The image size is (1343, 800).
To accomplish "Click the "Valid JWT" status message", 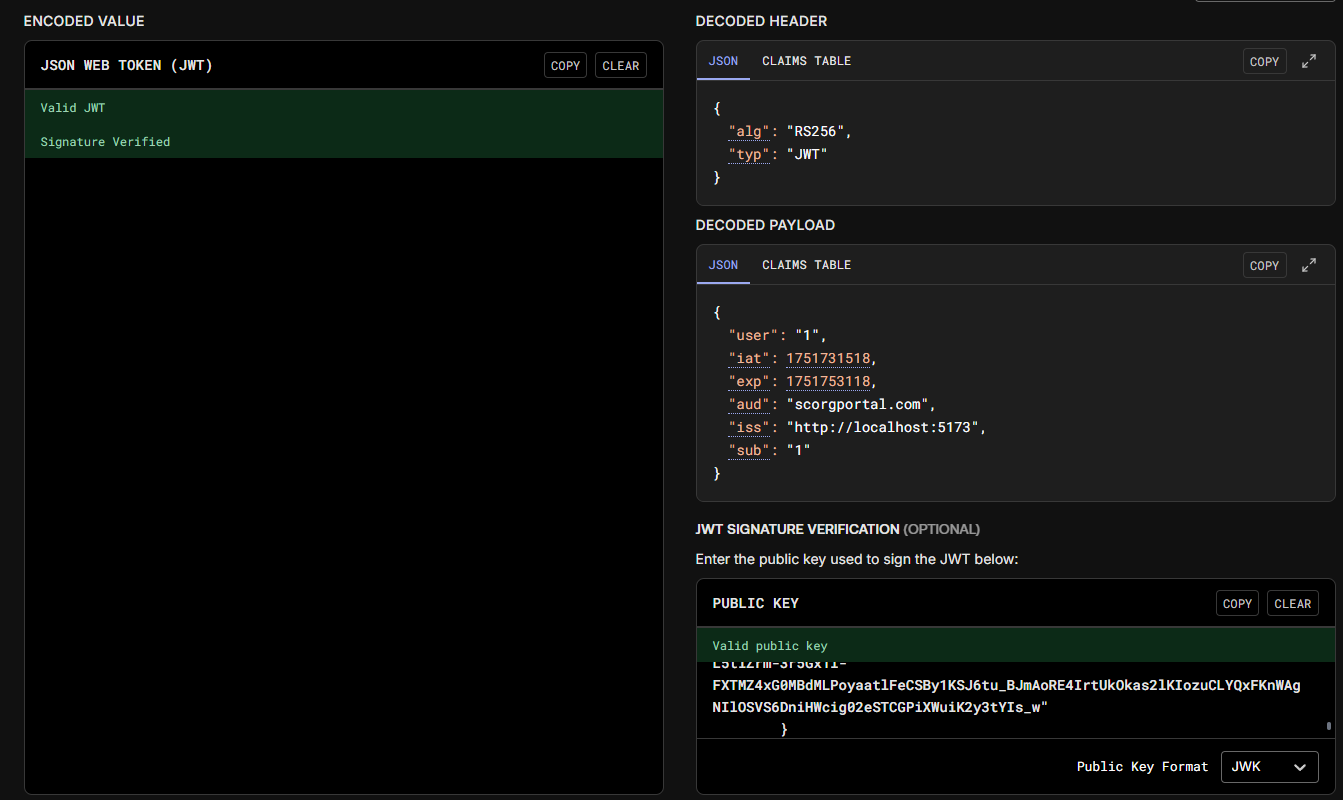I will tap(73, 108).
